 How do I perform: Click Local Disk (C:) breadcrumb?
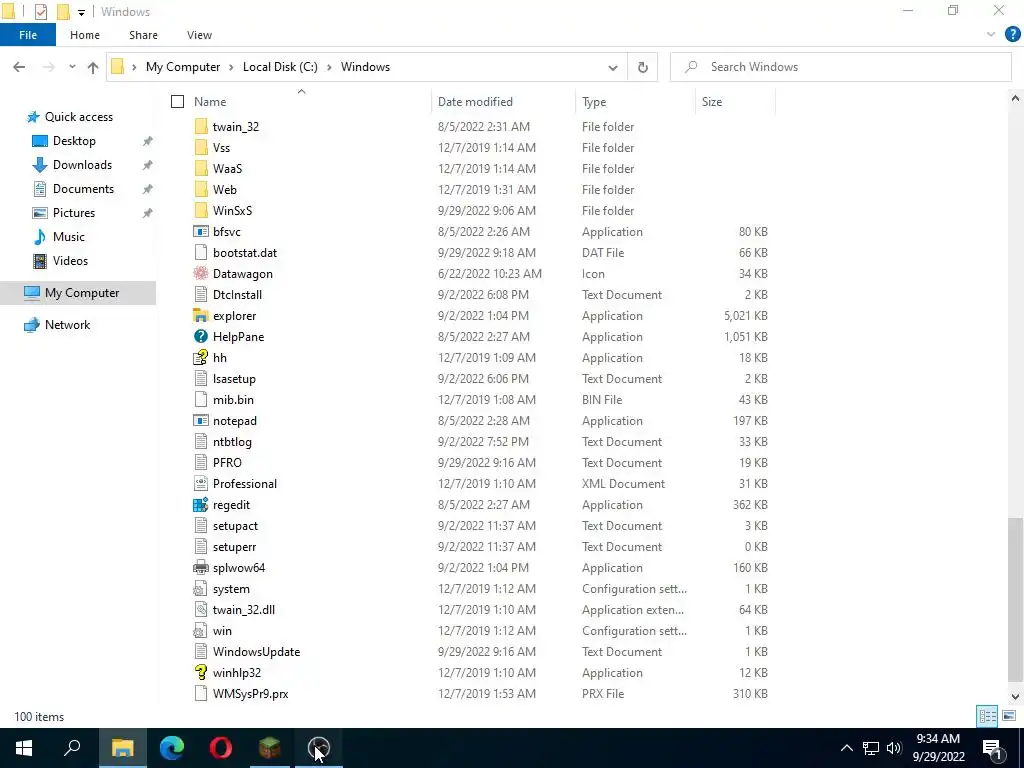(280, 67)
